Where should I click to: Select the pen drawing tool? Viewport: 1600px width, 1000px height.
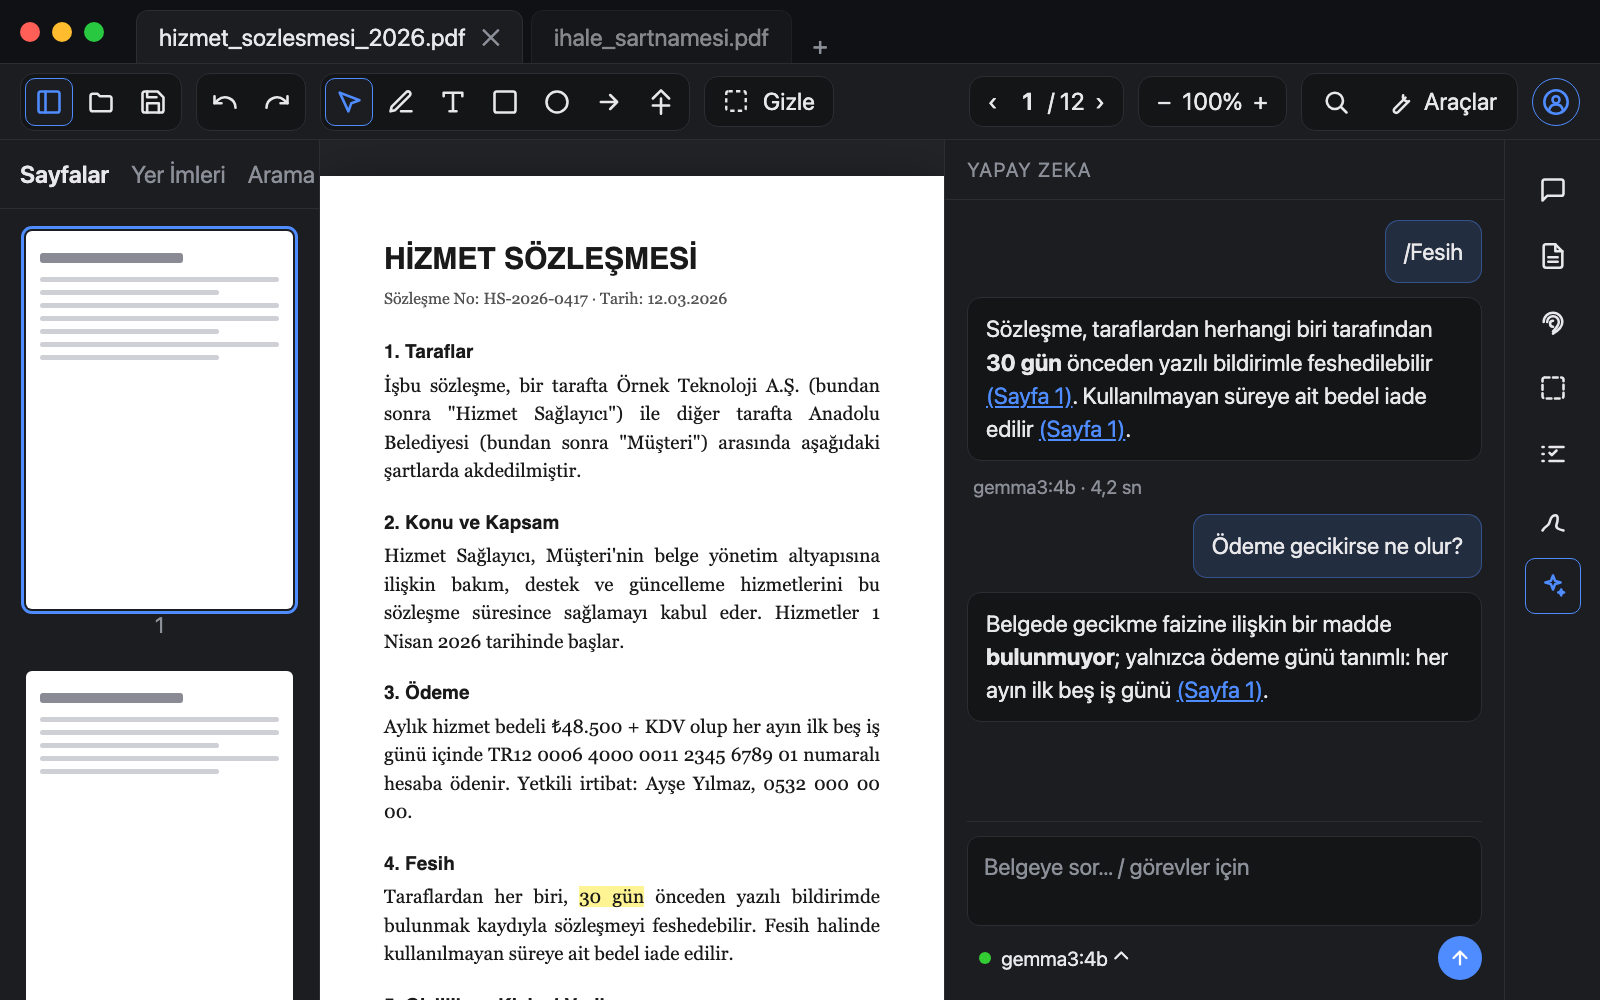tap(401, 102)
